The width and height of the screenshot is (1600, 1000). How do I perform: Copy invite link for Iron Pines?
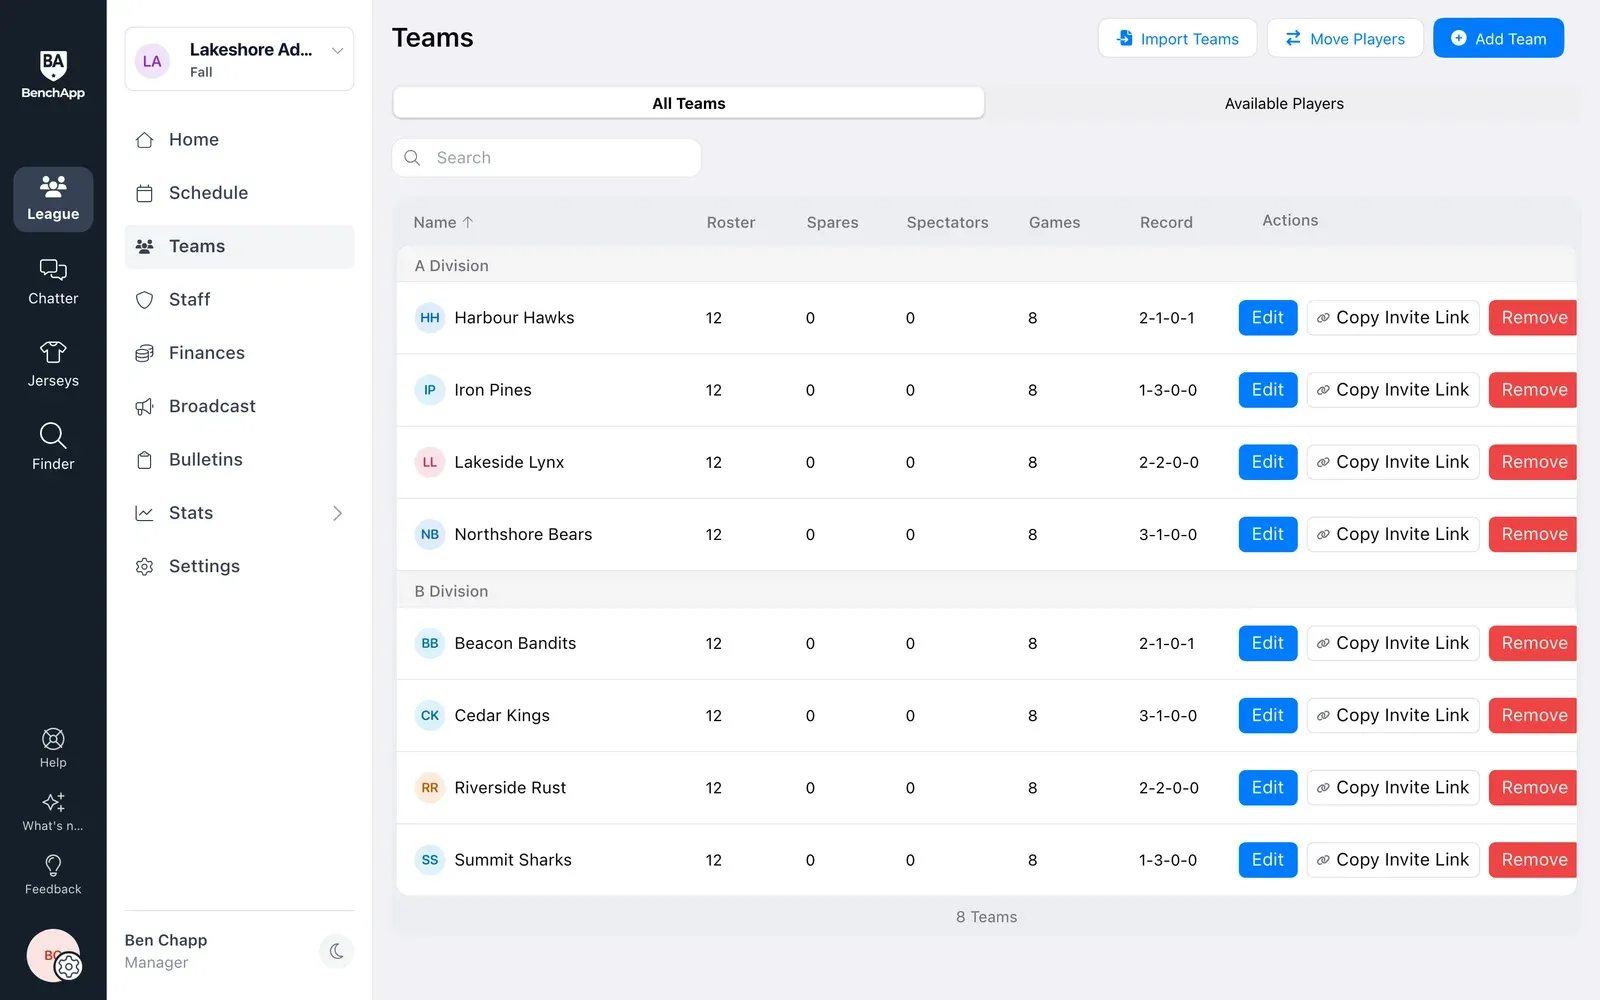click(x=1393, y=390)
